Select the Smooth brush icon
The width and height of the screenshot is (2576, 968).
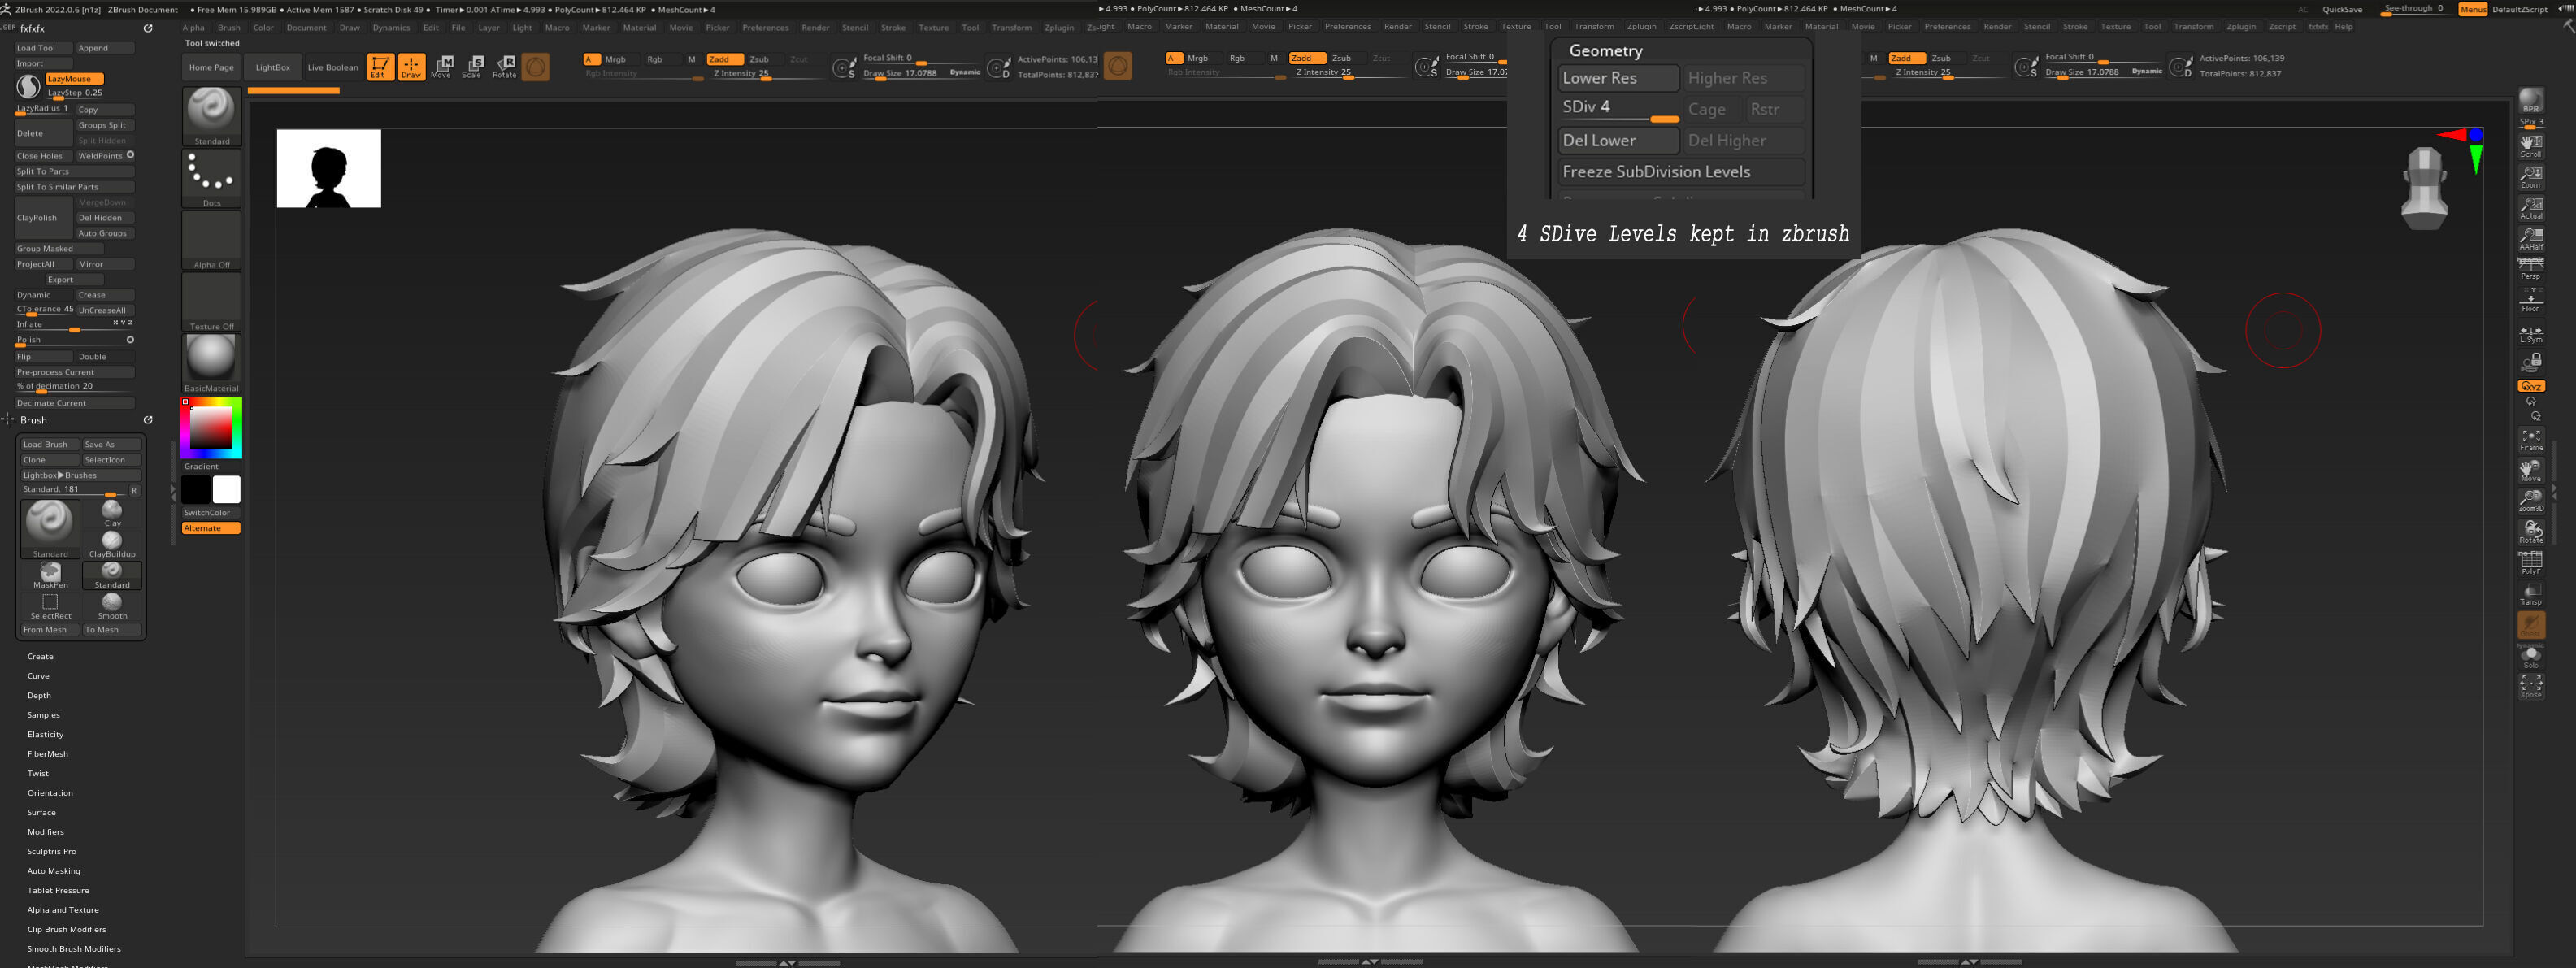click(x=112, y=606)
